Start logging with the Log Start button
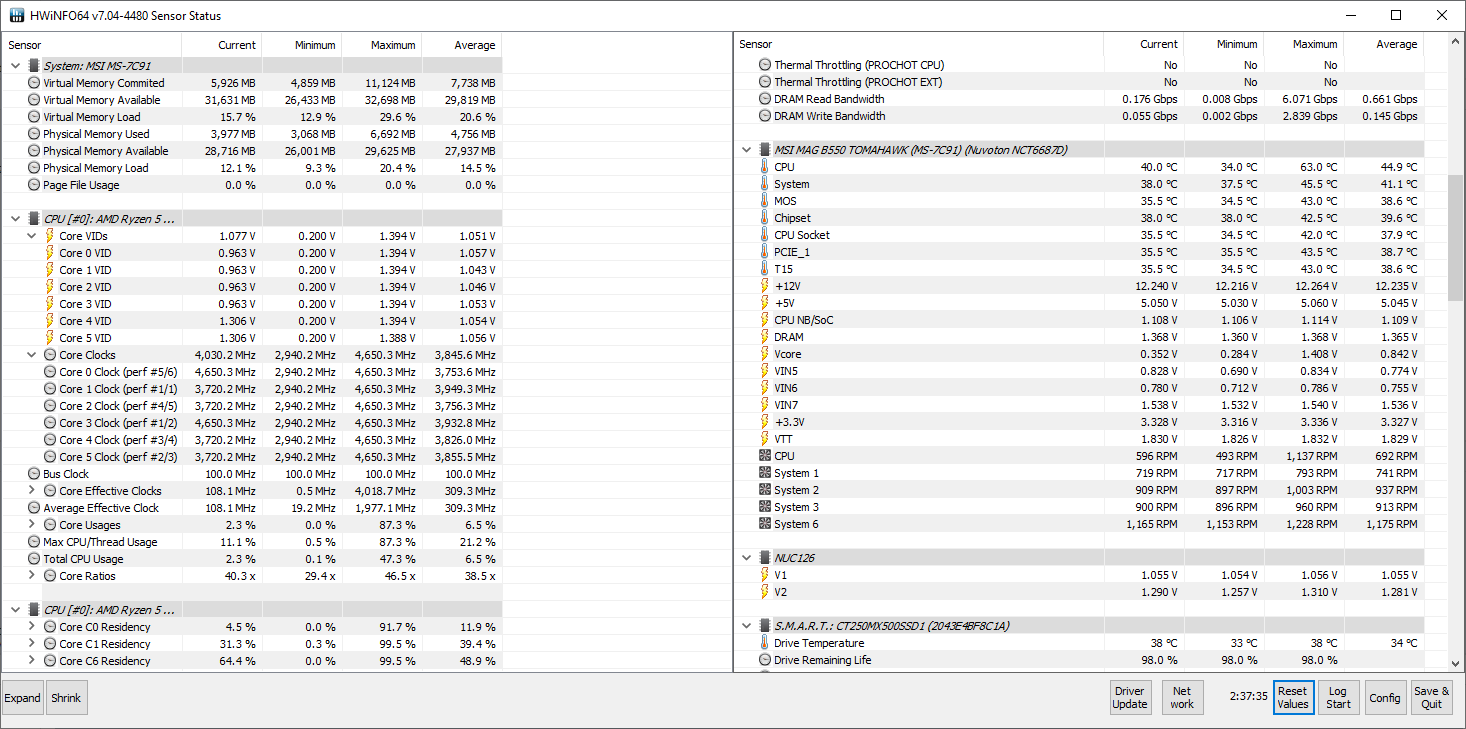This screenshot has width=1466, height=729. click(x=1338, y=698)
